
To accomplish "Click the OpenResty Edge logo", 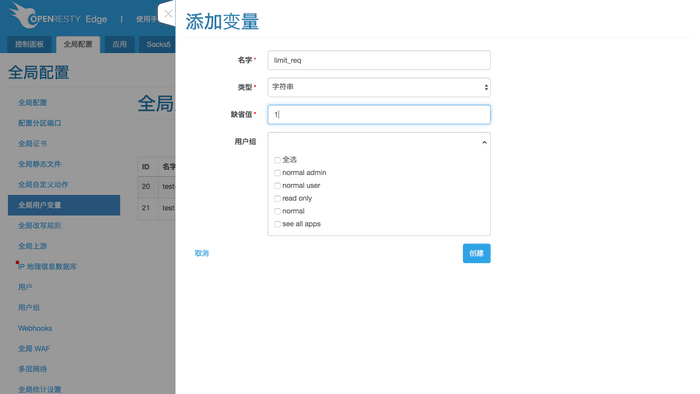I will (x=58, y=16).
